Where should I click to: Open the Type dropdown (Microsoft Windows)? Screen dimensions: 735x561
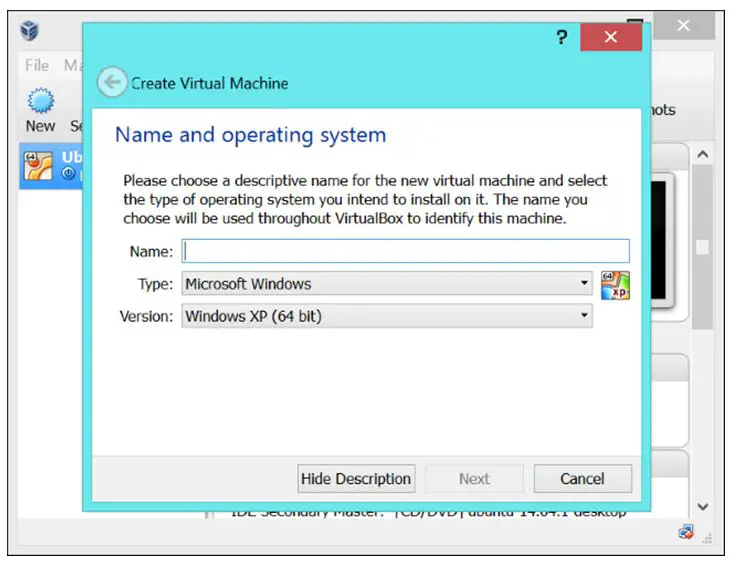387,284
